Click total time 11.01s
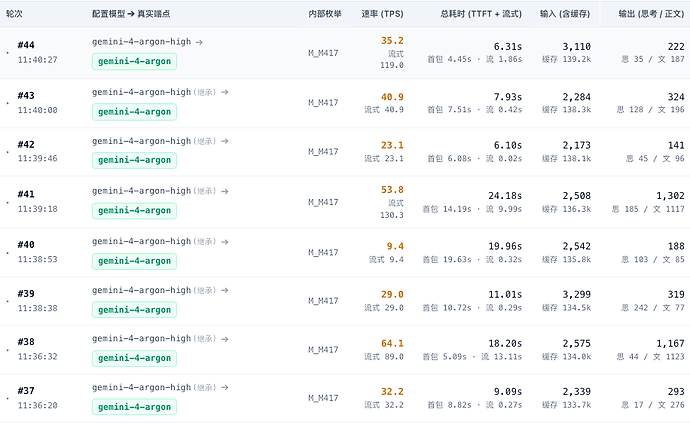Screen dimensions: 690x424 [x=505, y=295]
